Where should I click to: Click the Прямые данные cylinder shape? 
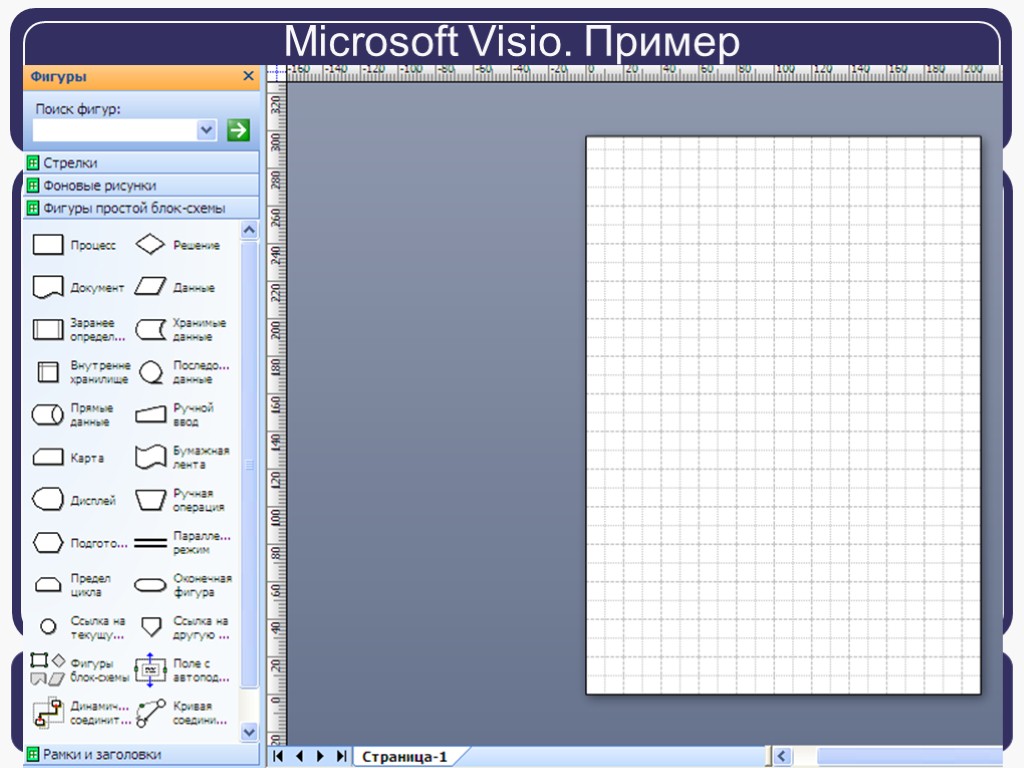point(48,415)
